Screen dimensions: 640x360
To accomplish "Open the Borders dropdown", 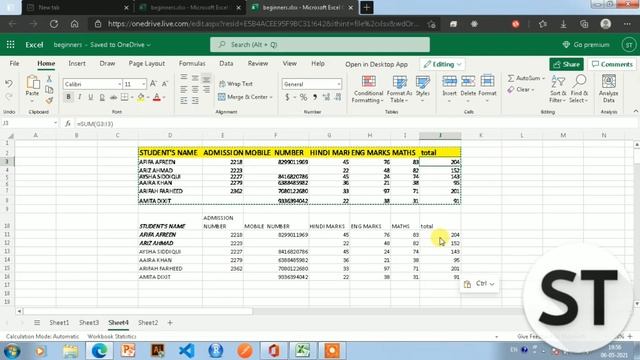I will coord(132,97).
